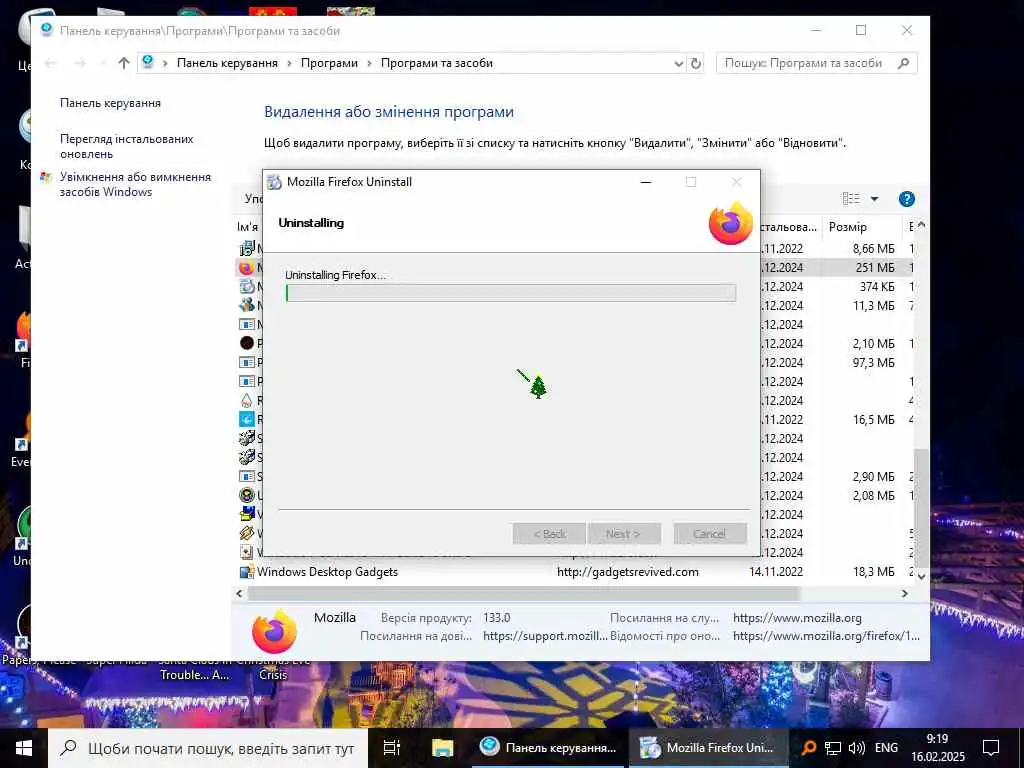
Task: Sort the list by the Ім'я column
Action: click(x=248, y=227)
